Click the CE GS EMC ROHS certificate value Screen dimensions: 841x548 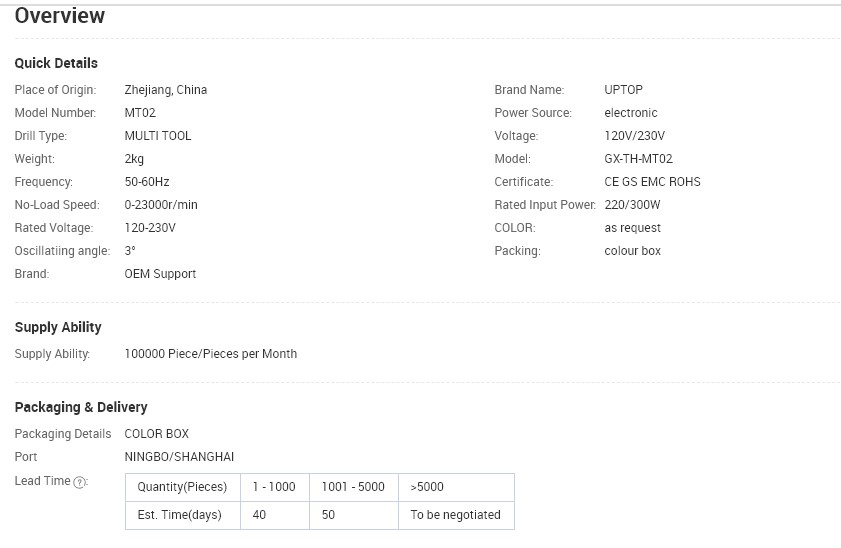coord(652,182)
